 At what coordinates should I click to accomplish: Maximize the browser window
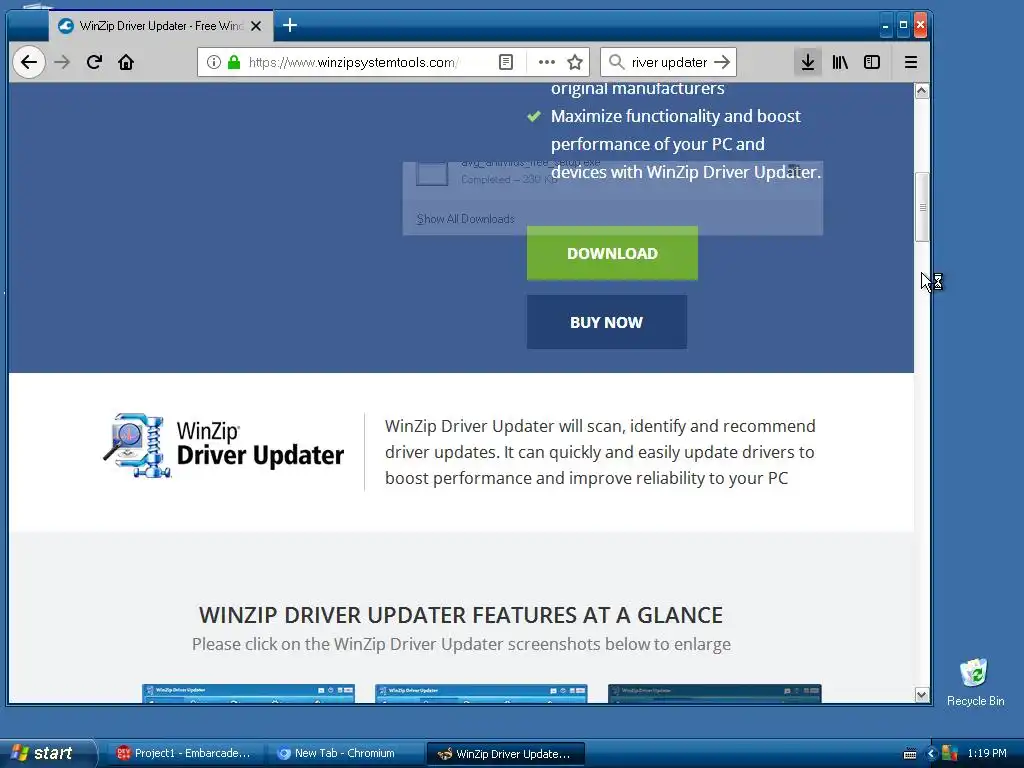[x=903, y=25]
